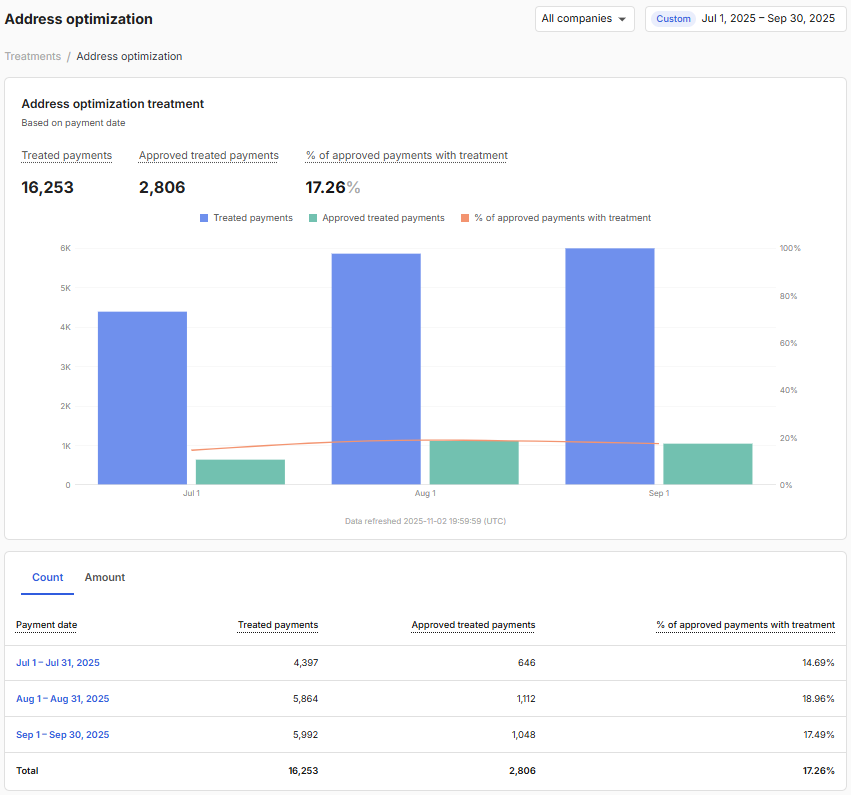Click the July blue Treated payments bar

(142, 400)
